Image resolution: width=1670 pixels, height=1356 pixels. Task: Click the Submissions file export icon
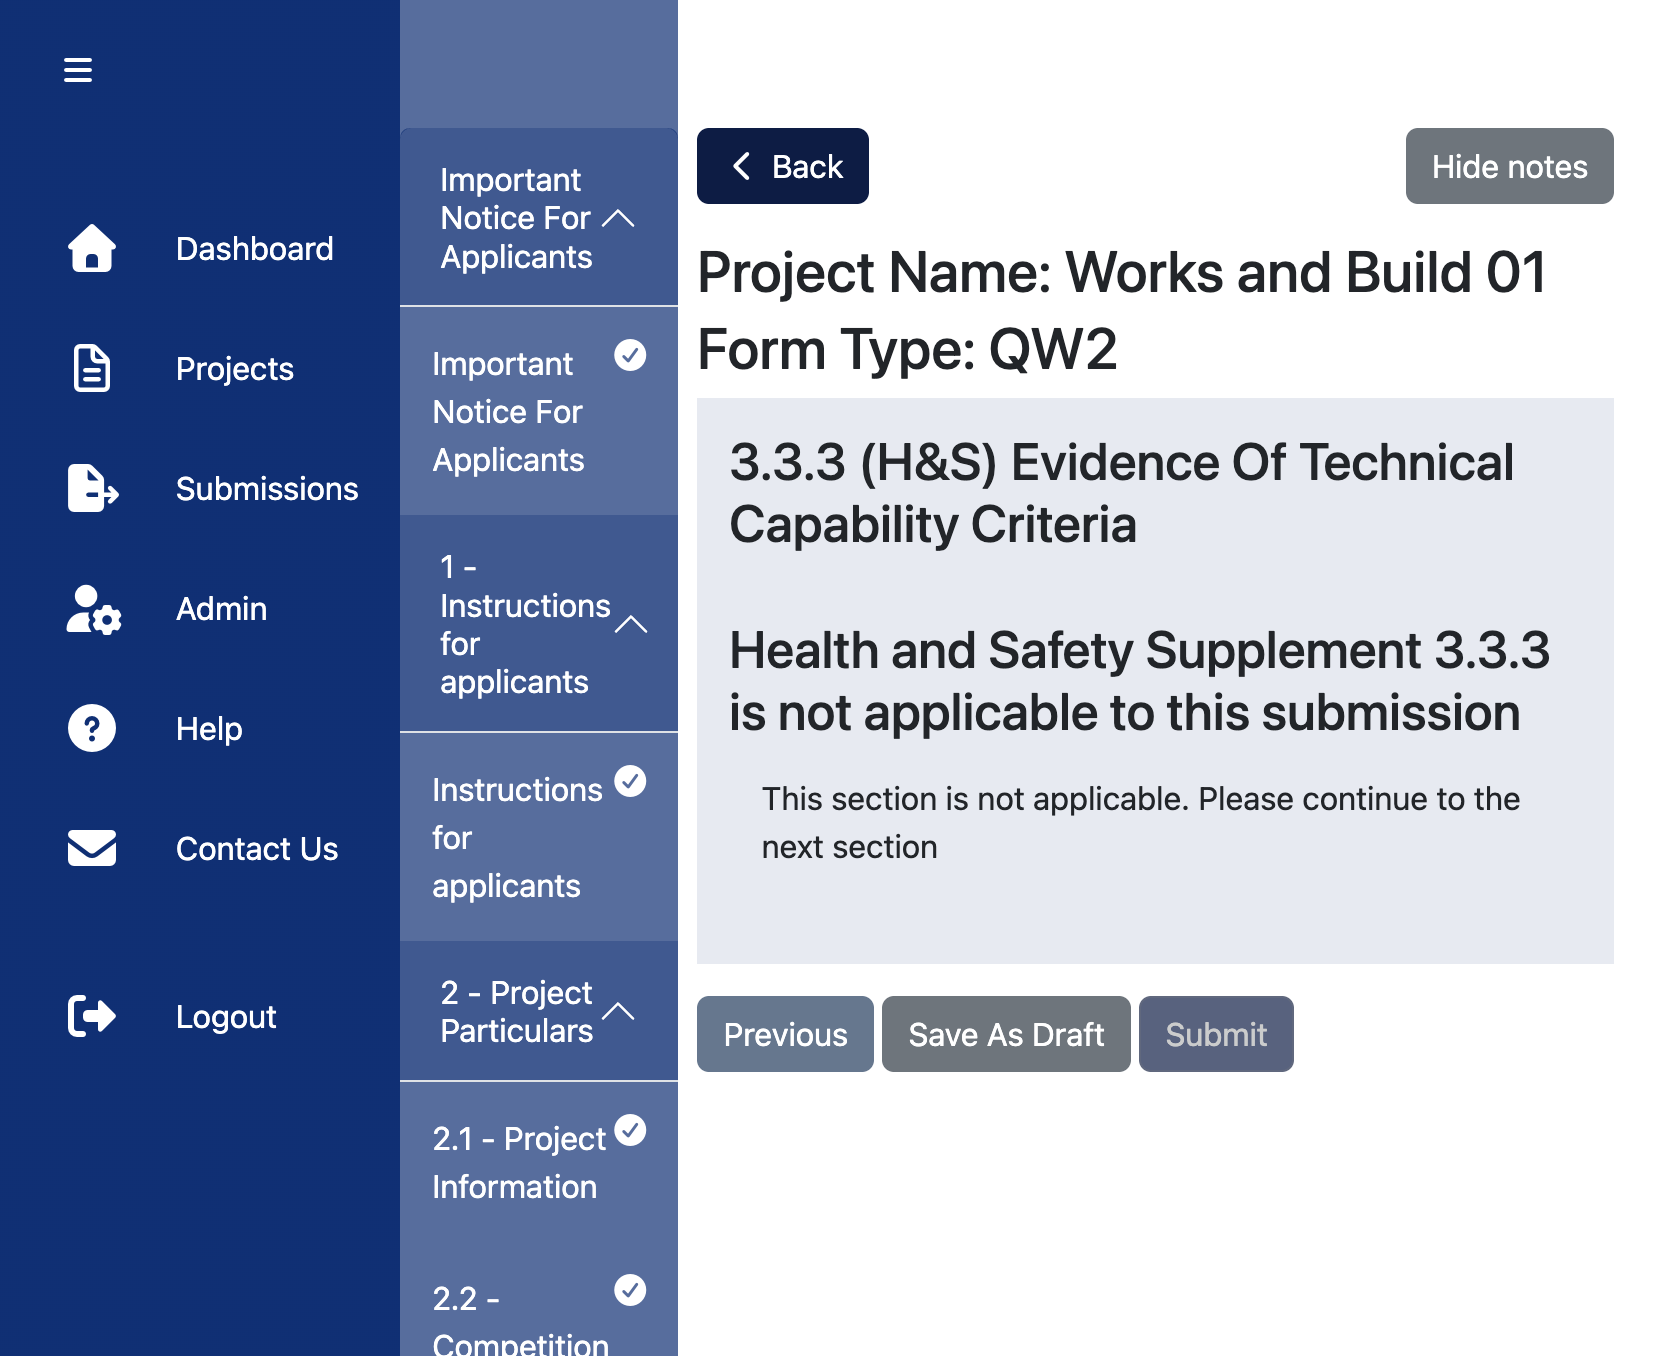tap(93, 488)
